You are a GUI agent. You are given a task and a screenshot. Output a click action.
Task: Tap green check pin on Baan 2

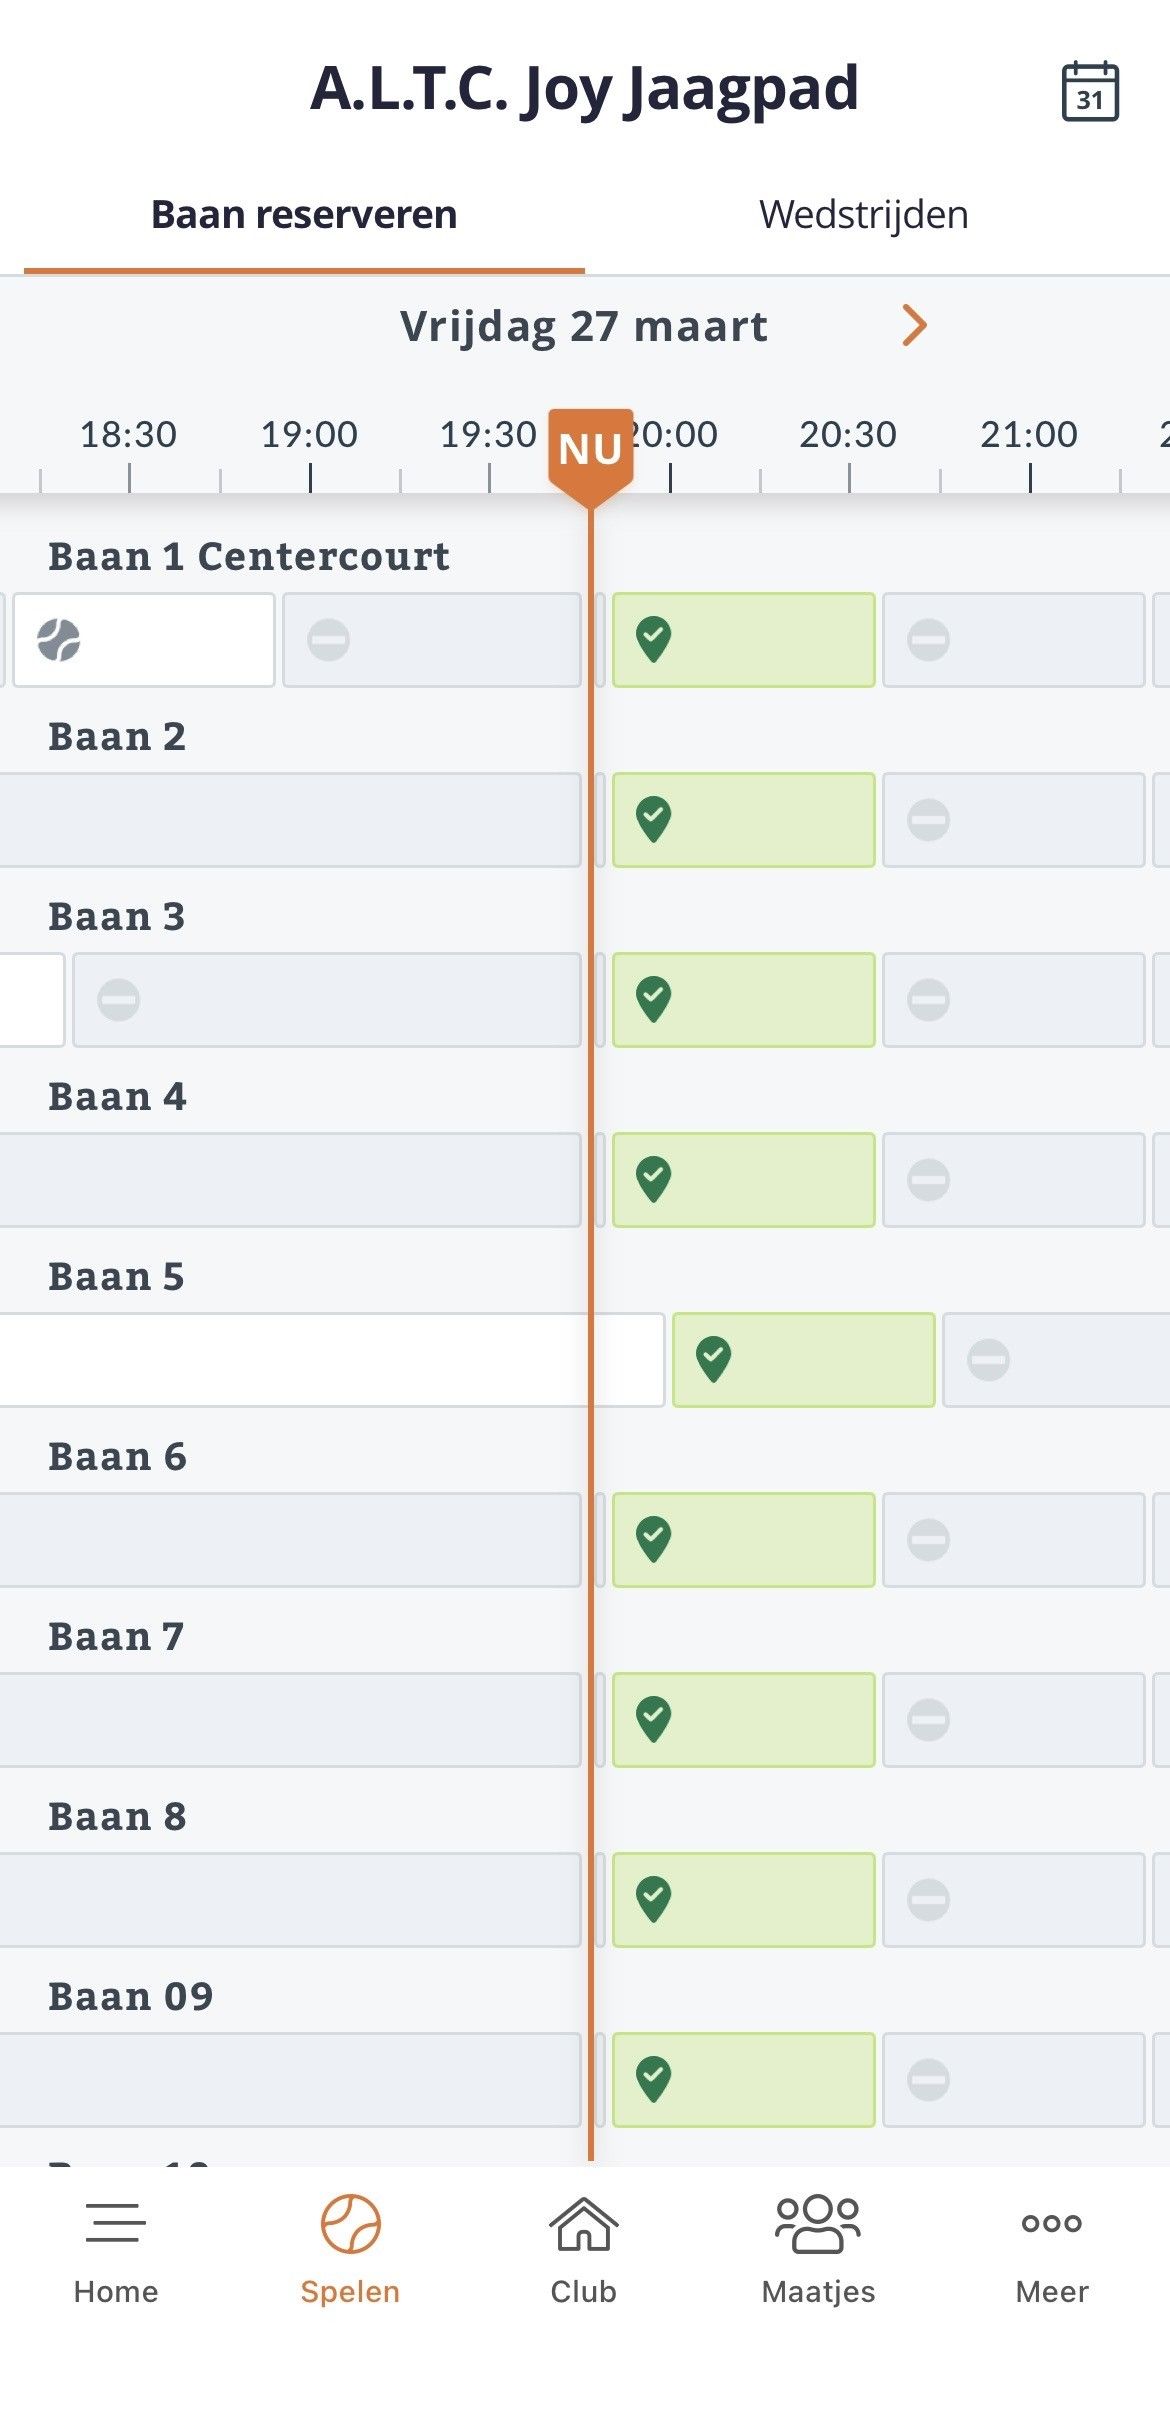click(654, 819)
